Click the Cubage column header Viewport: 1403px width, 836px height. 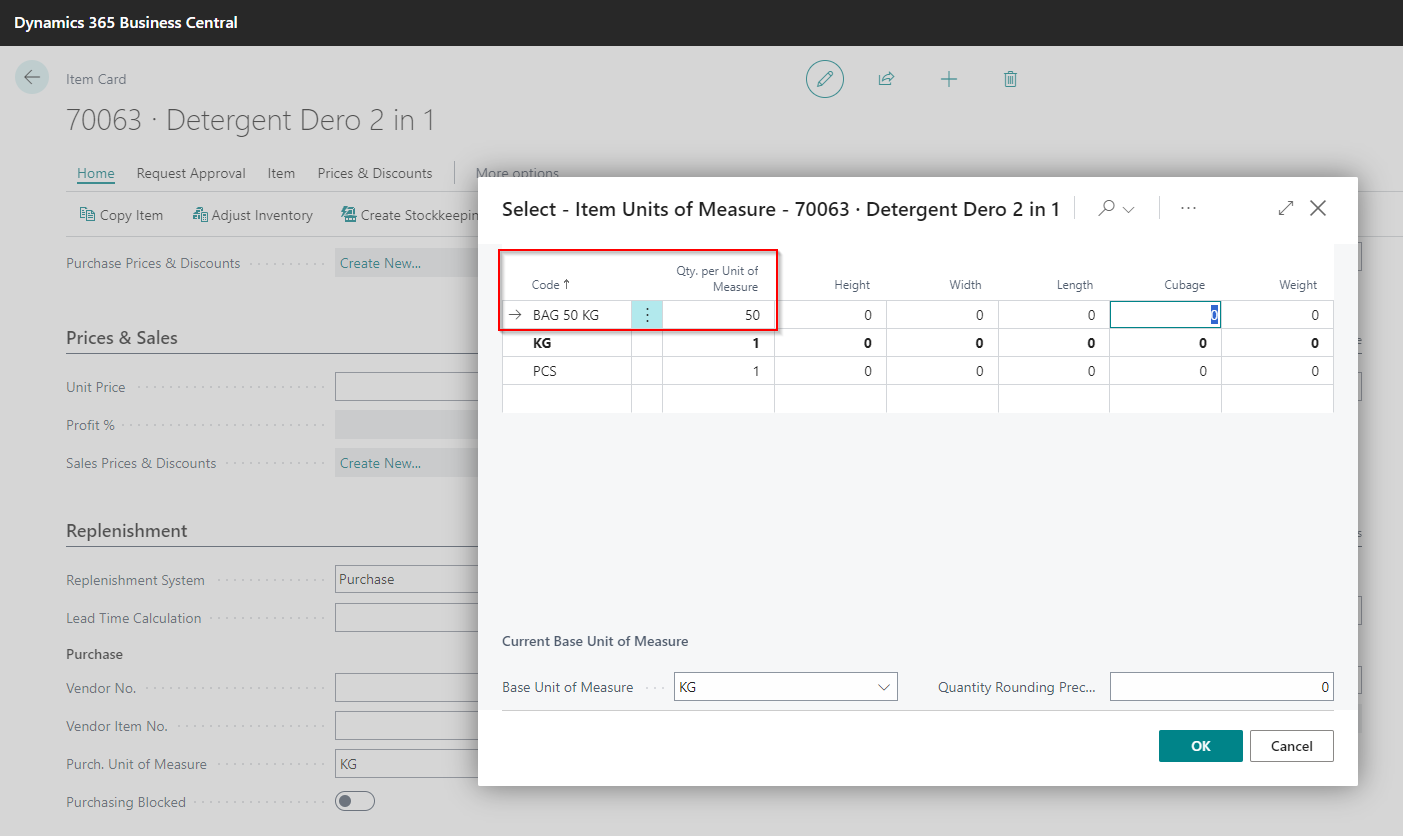tap(1184, 285)
